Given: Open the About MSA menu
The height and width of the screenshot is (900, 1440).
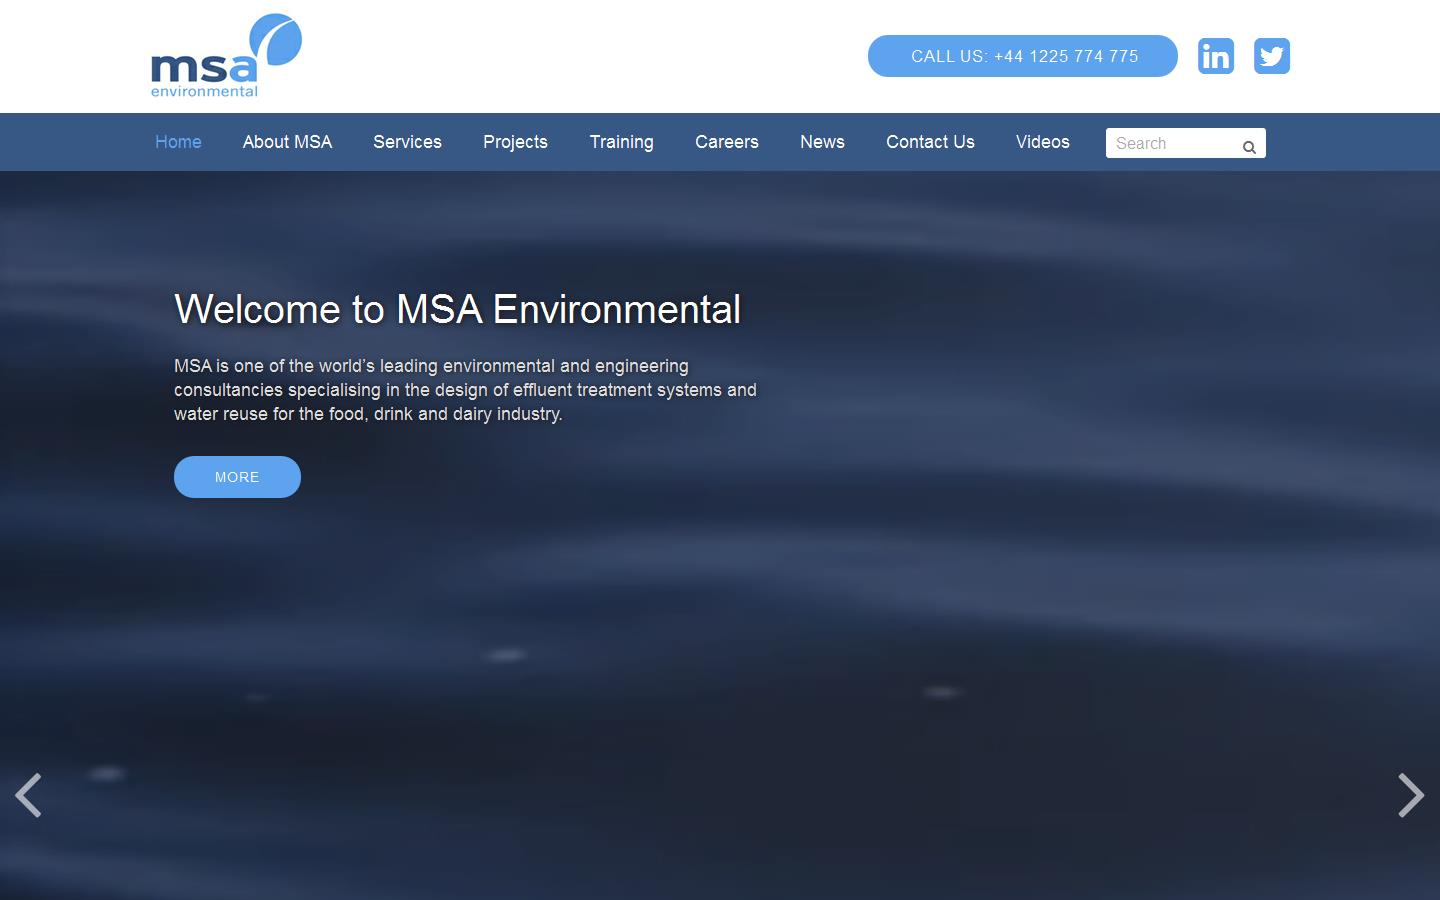Looking at the screenshot, I should (x=287, y=142).
